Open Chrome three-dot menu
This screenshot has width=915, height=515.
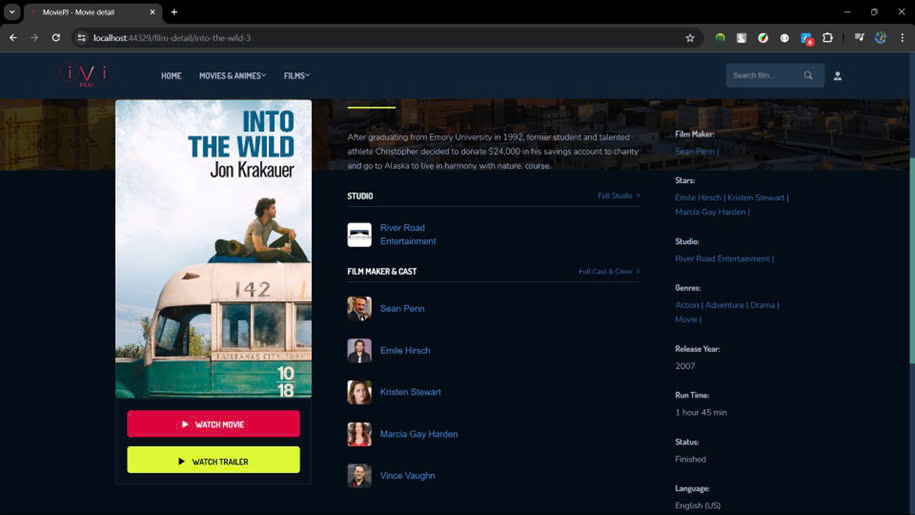[902, 38]
